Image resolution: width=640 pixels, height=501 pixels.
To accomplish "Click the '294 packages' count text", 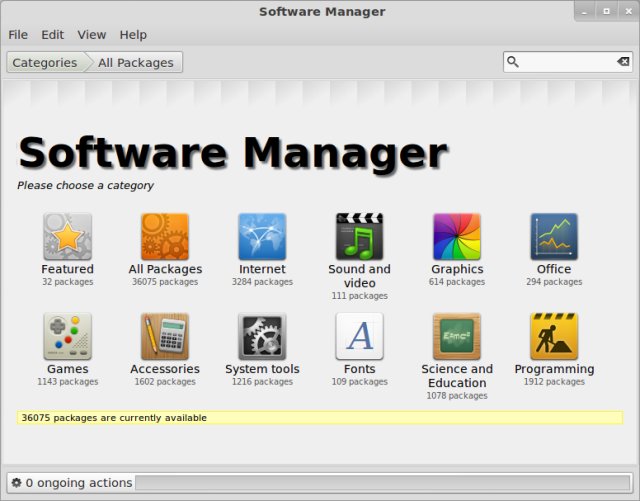I will tap(554, 282).
